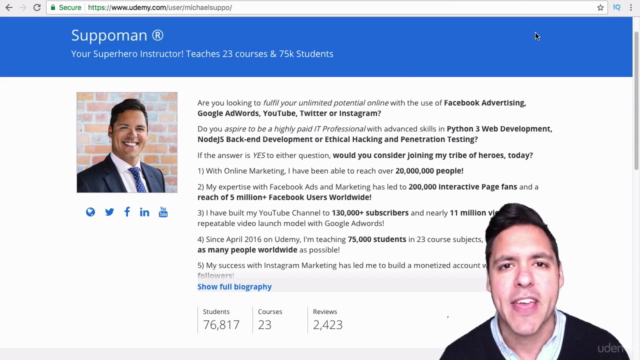Screen dimensions: 640x360
Task: Click the browser forward arrow
Action: pyautogui.click(x=23, y=7)
